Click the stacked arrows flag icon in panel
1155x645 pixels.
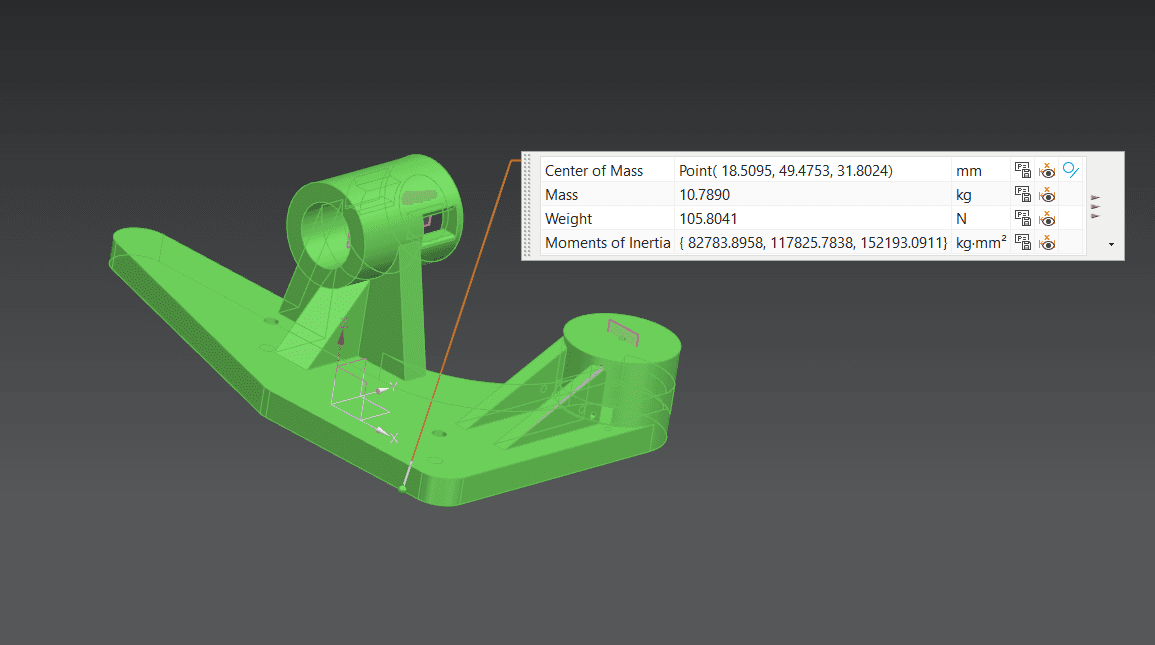tap(1095, 207)
